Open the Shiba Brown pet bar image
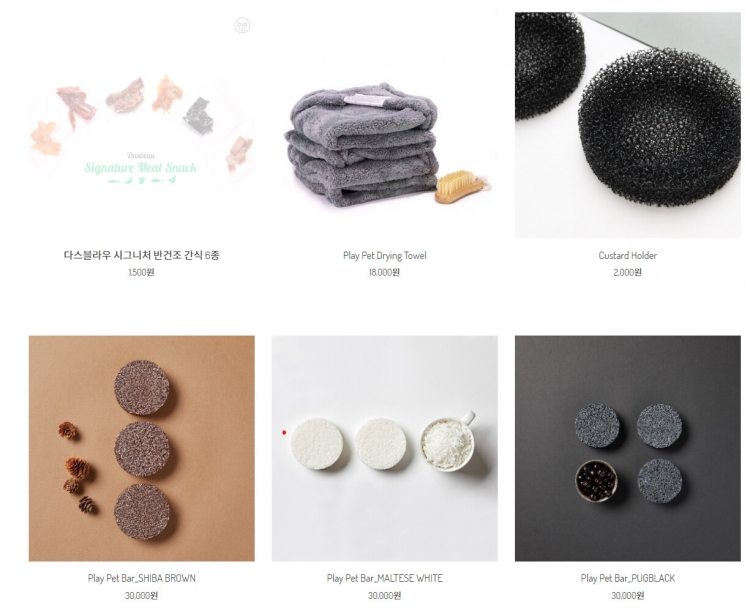The image size is (750, 616). [142, 448]
